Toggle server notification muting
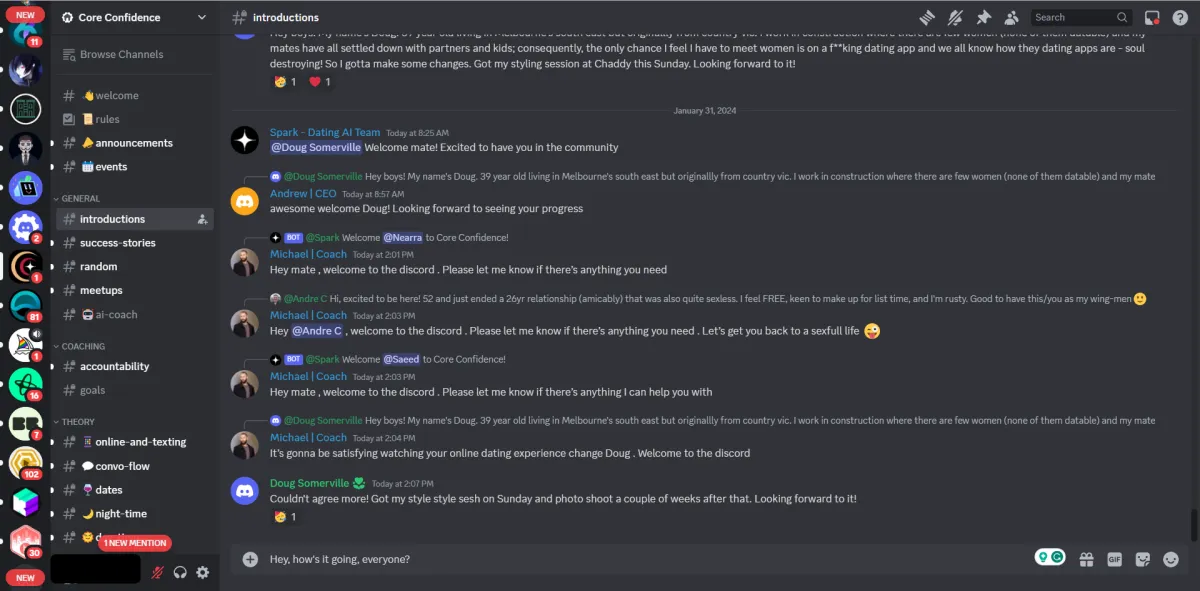Viewport: 1200px width, 591px height. point(956,17)
